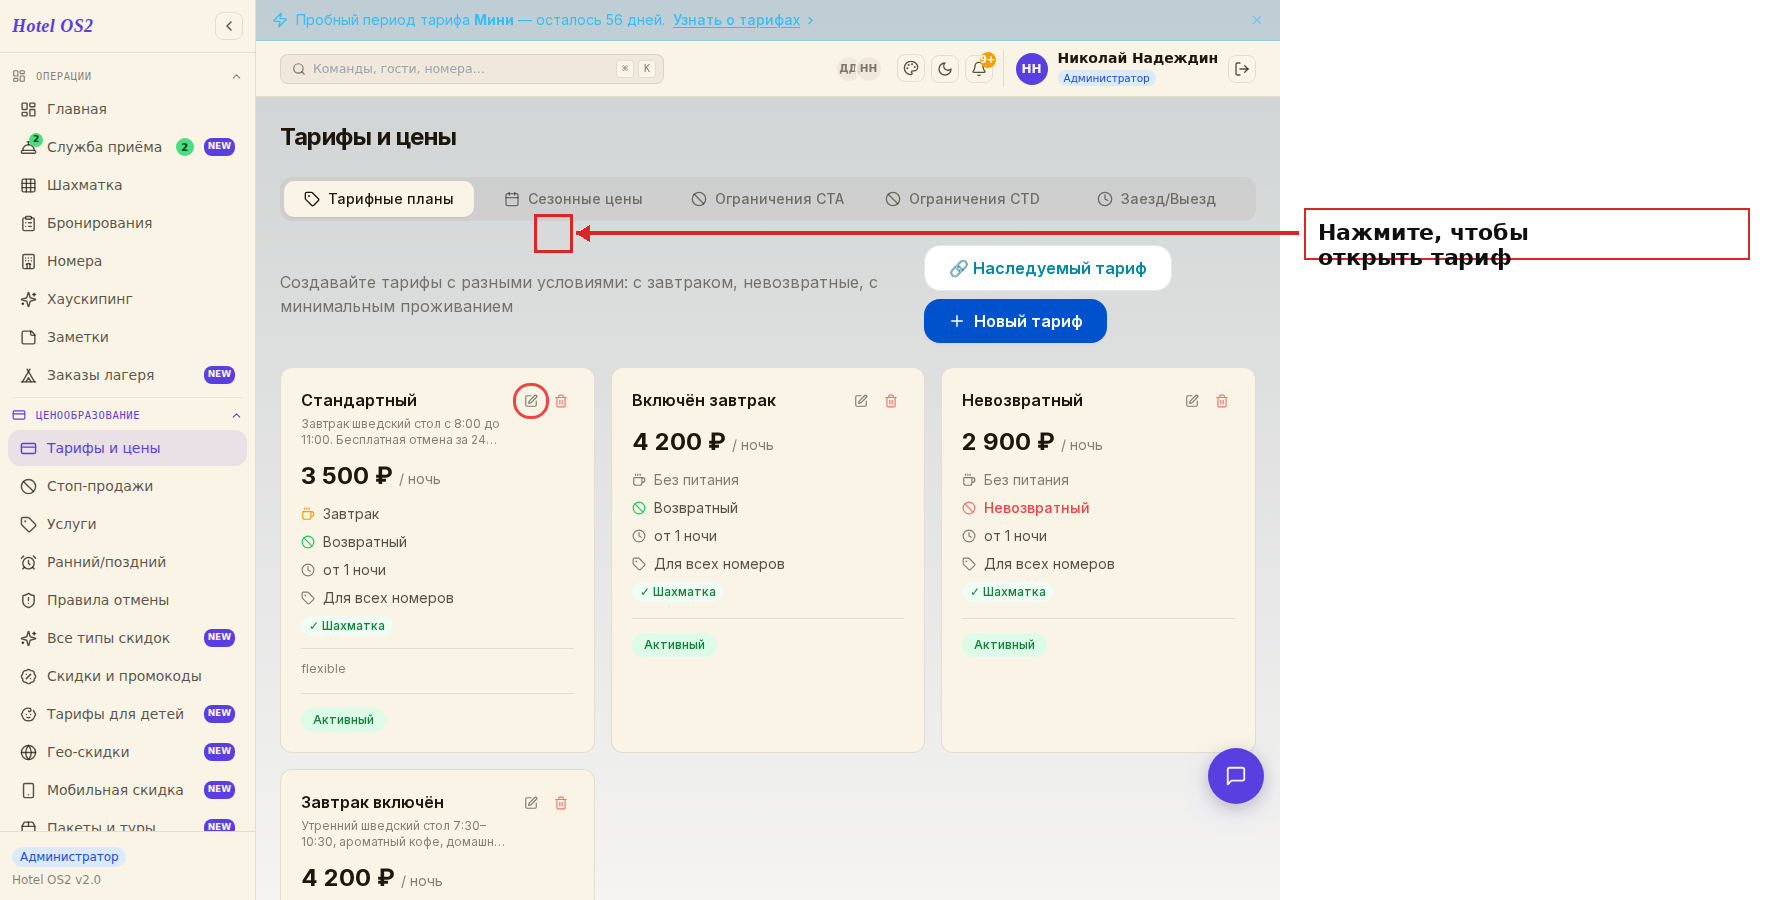Viewport: 1773px width, 900px height.
Task: Click edit icon on Невозвратный tariff card
Action: (x=1192, y=401)
